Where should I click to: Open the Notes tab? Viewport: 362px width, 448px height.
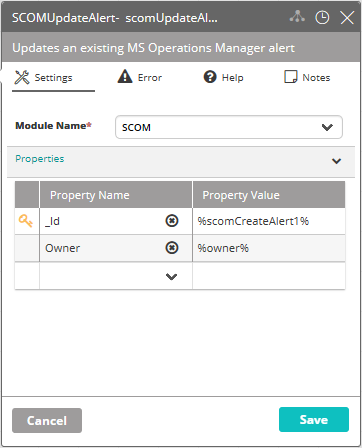tap(307, 77)
